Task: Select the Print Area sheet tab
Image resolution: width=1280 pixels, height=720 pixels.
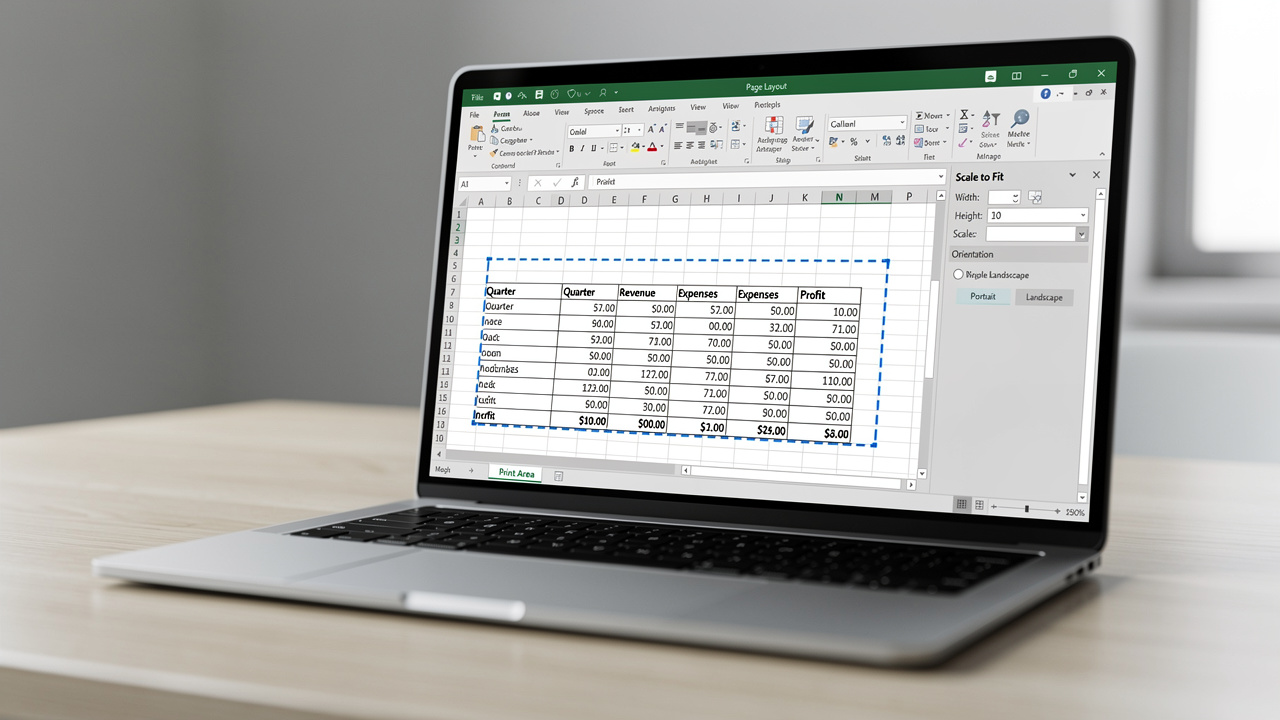Action: [517, 474]
